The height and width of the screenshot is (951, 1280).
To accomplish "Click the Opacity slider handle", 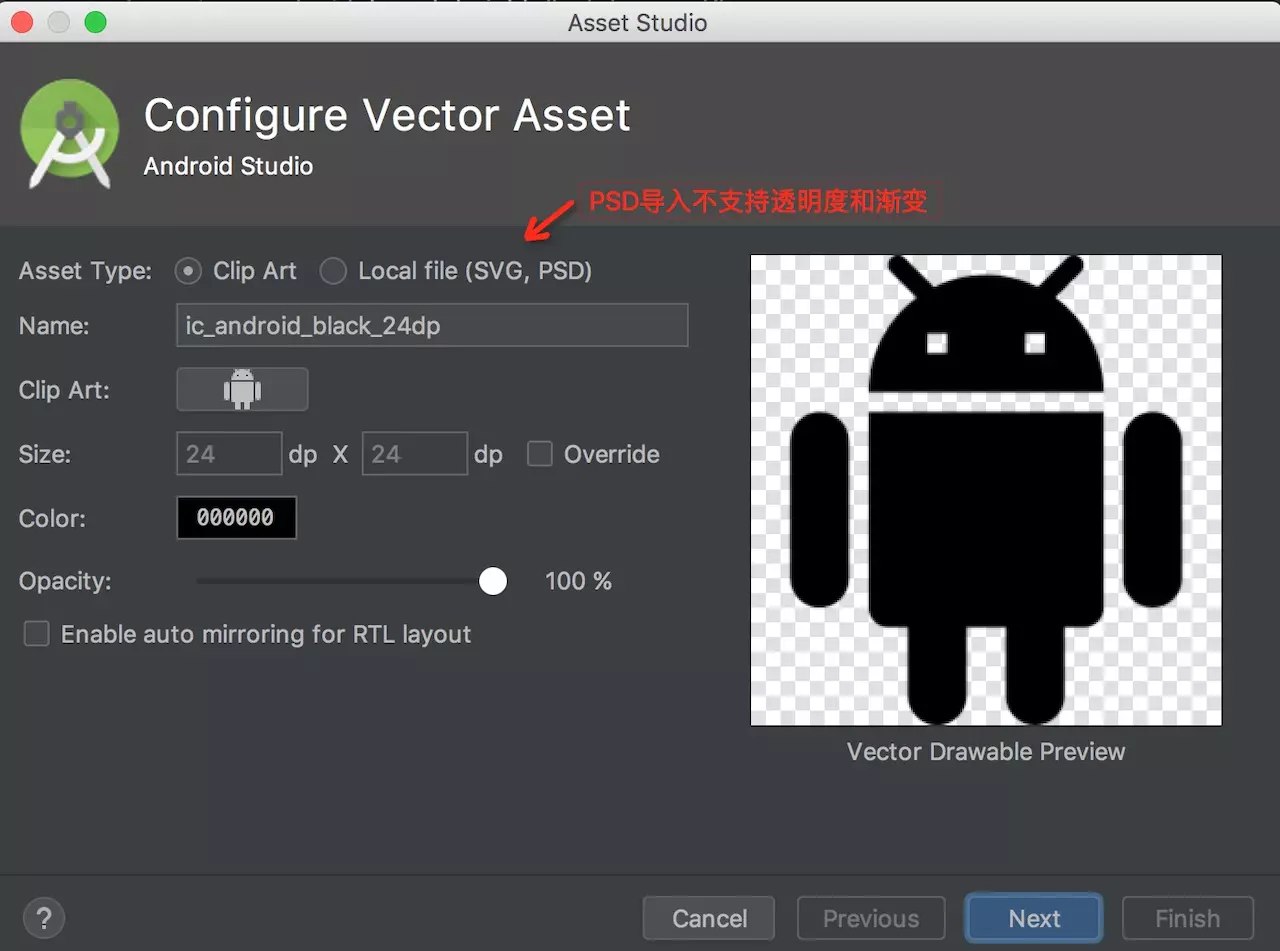I will coord(493,581).
